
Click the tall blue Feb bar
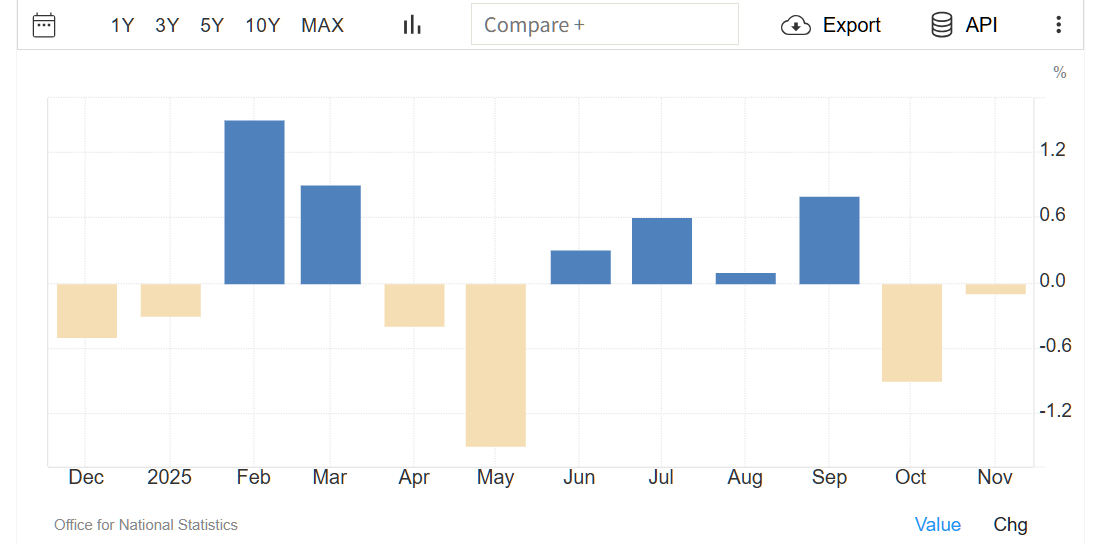point(254,202)
